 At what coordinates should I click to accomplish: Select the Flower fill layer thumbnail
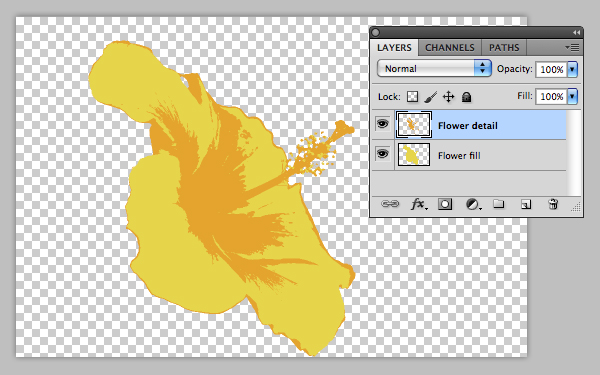[414, 155]
